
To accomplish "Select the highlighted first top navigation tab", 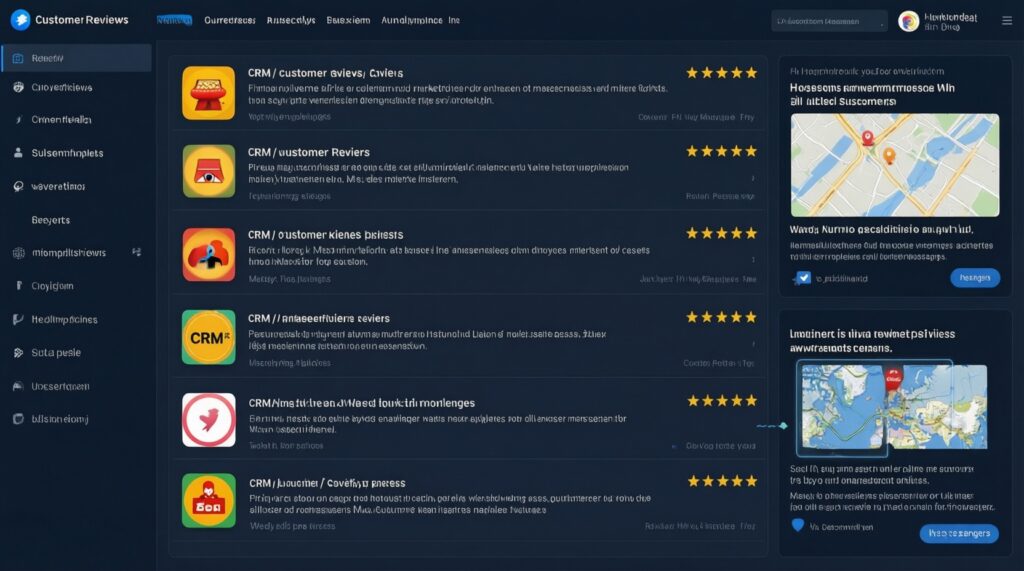I will (174, 20).
